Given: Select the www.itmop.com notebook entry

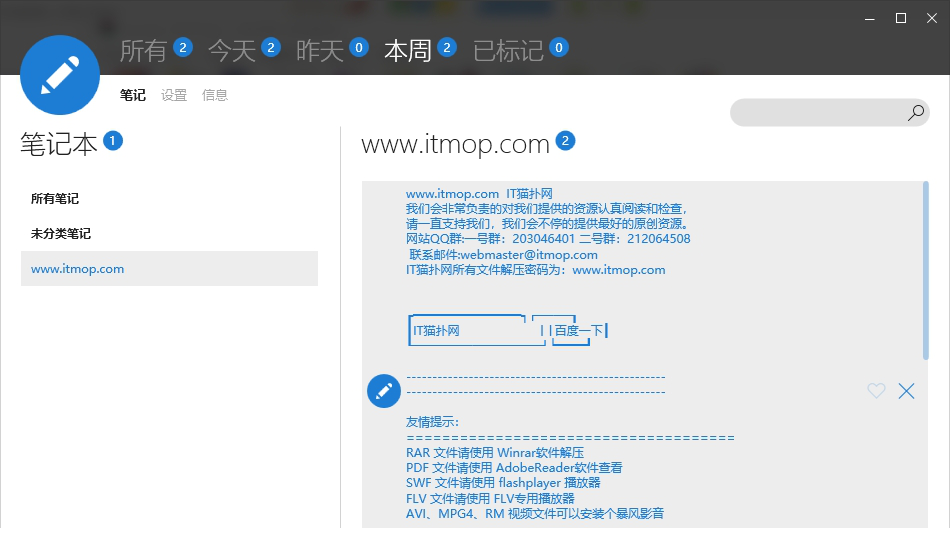Looking at the screenshot, I should pos(170,268).
